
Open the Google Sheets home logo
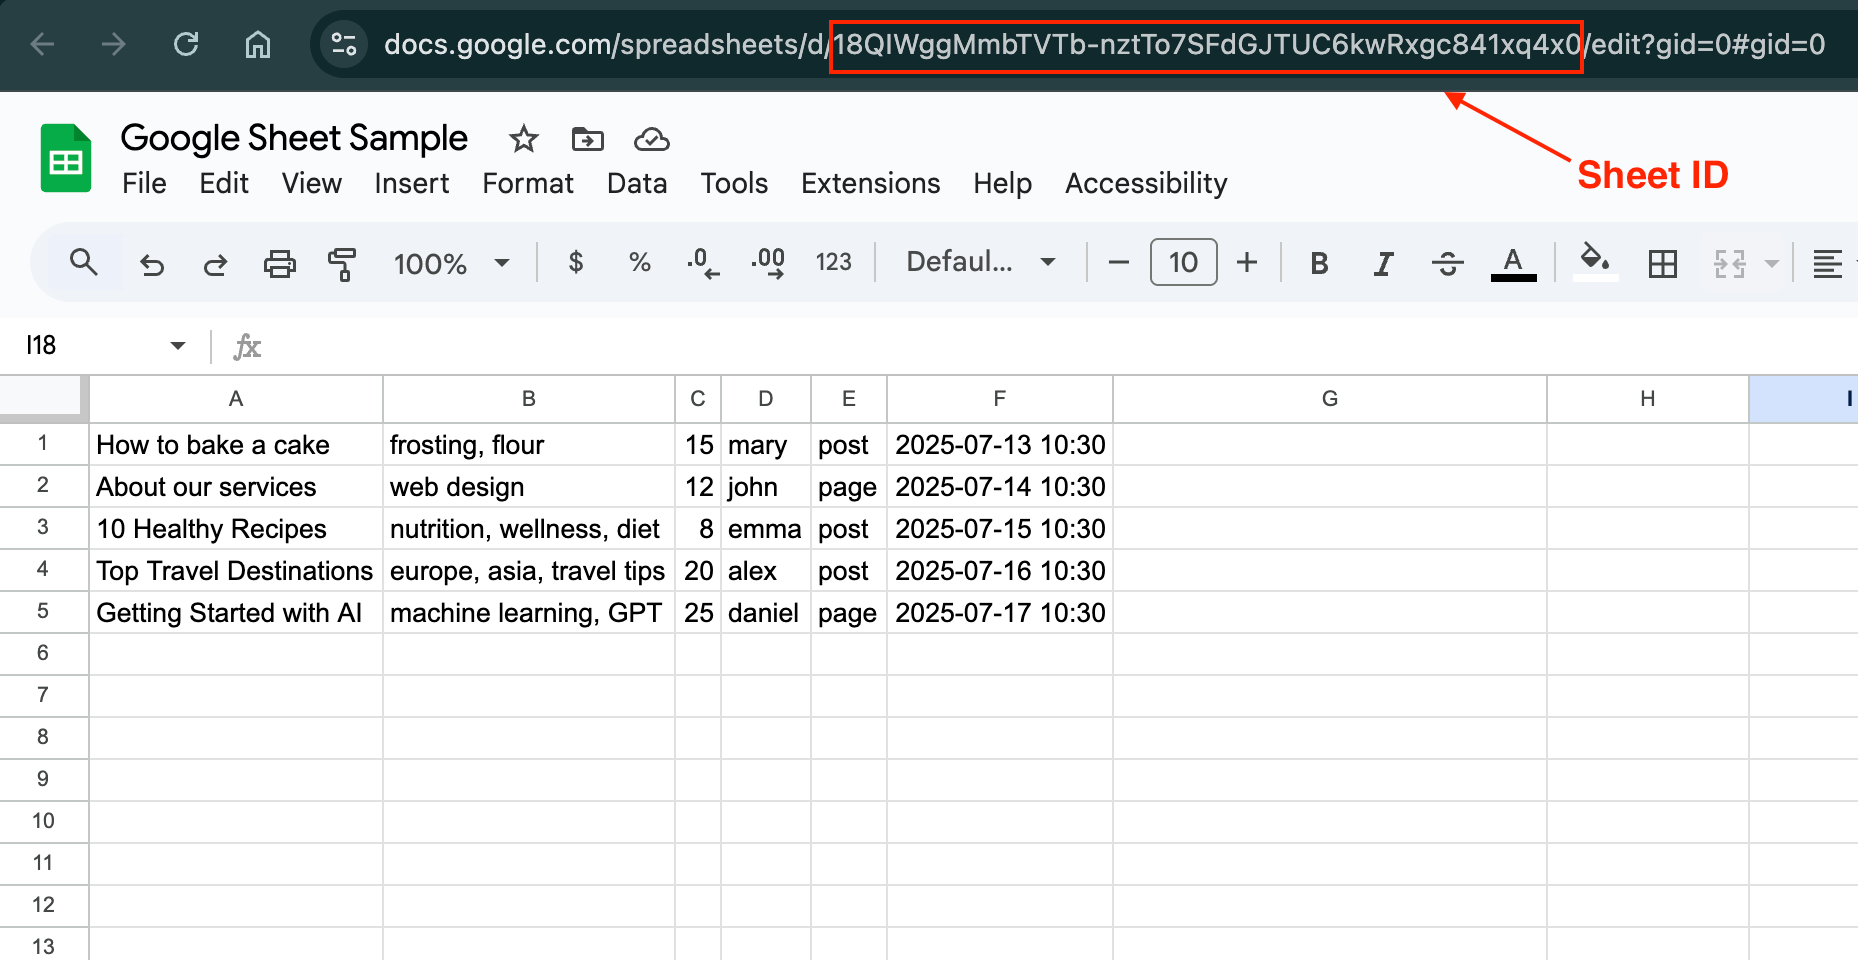click(x=66, y=158)
